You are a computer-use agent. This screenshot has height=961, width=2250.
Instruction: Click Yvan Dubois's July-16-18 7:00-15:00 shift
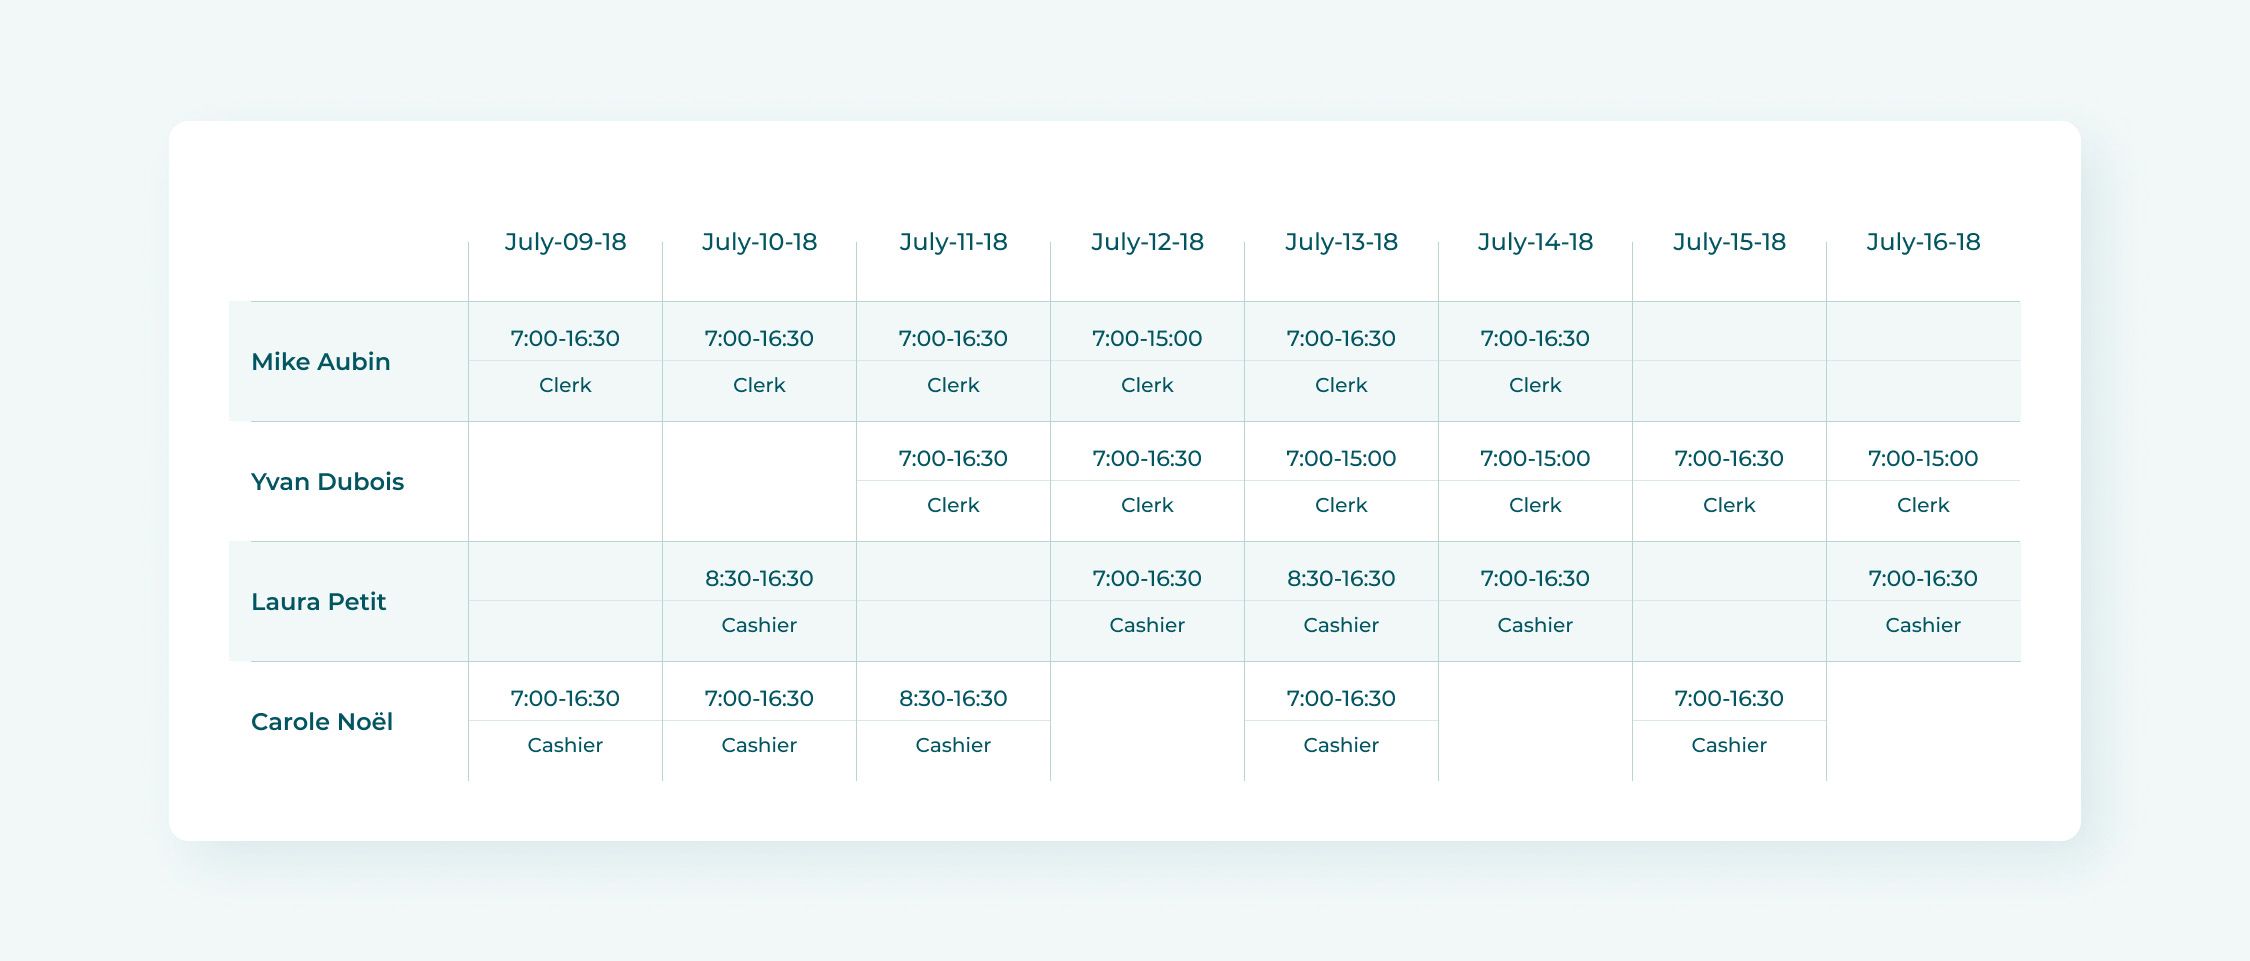pos(1923,458)
